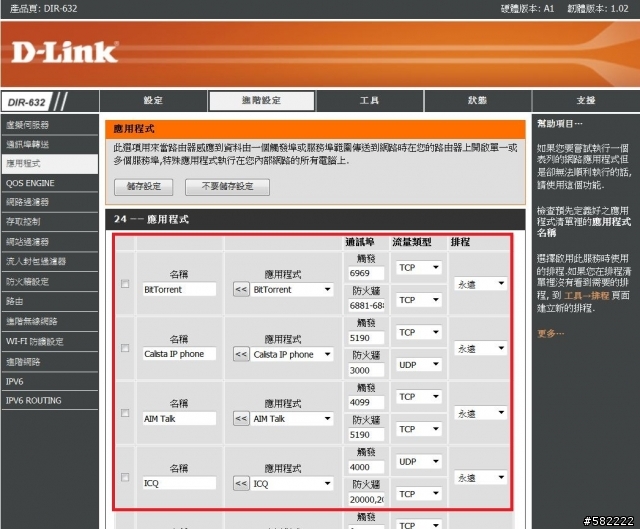This screenshot has height=529, width=640.
Task: Open 進階網路 in the sidebar
Action: pos(50,362)
